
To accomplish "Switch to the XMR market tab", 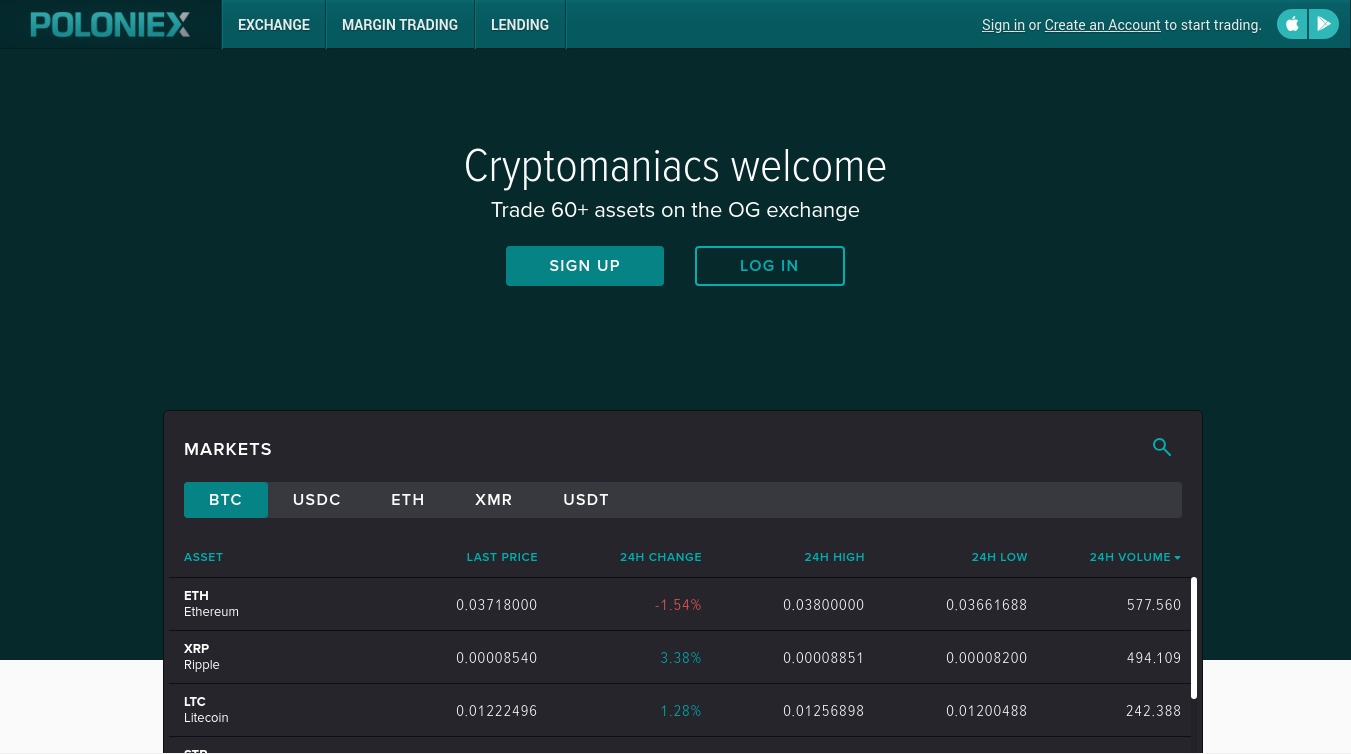I will point(494,500).
